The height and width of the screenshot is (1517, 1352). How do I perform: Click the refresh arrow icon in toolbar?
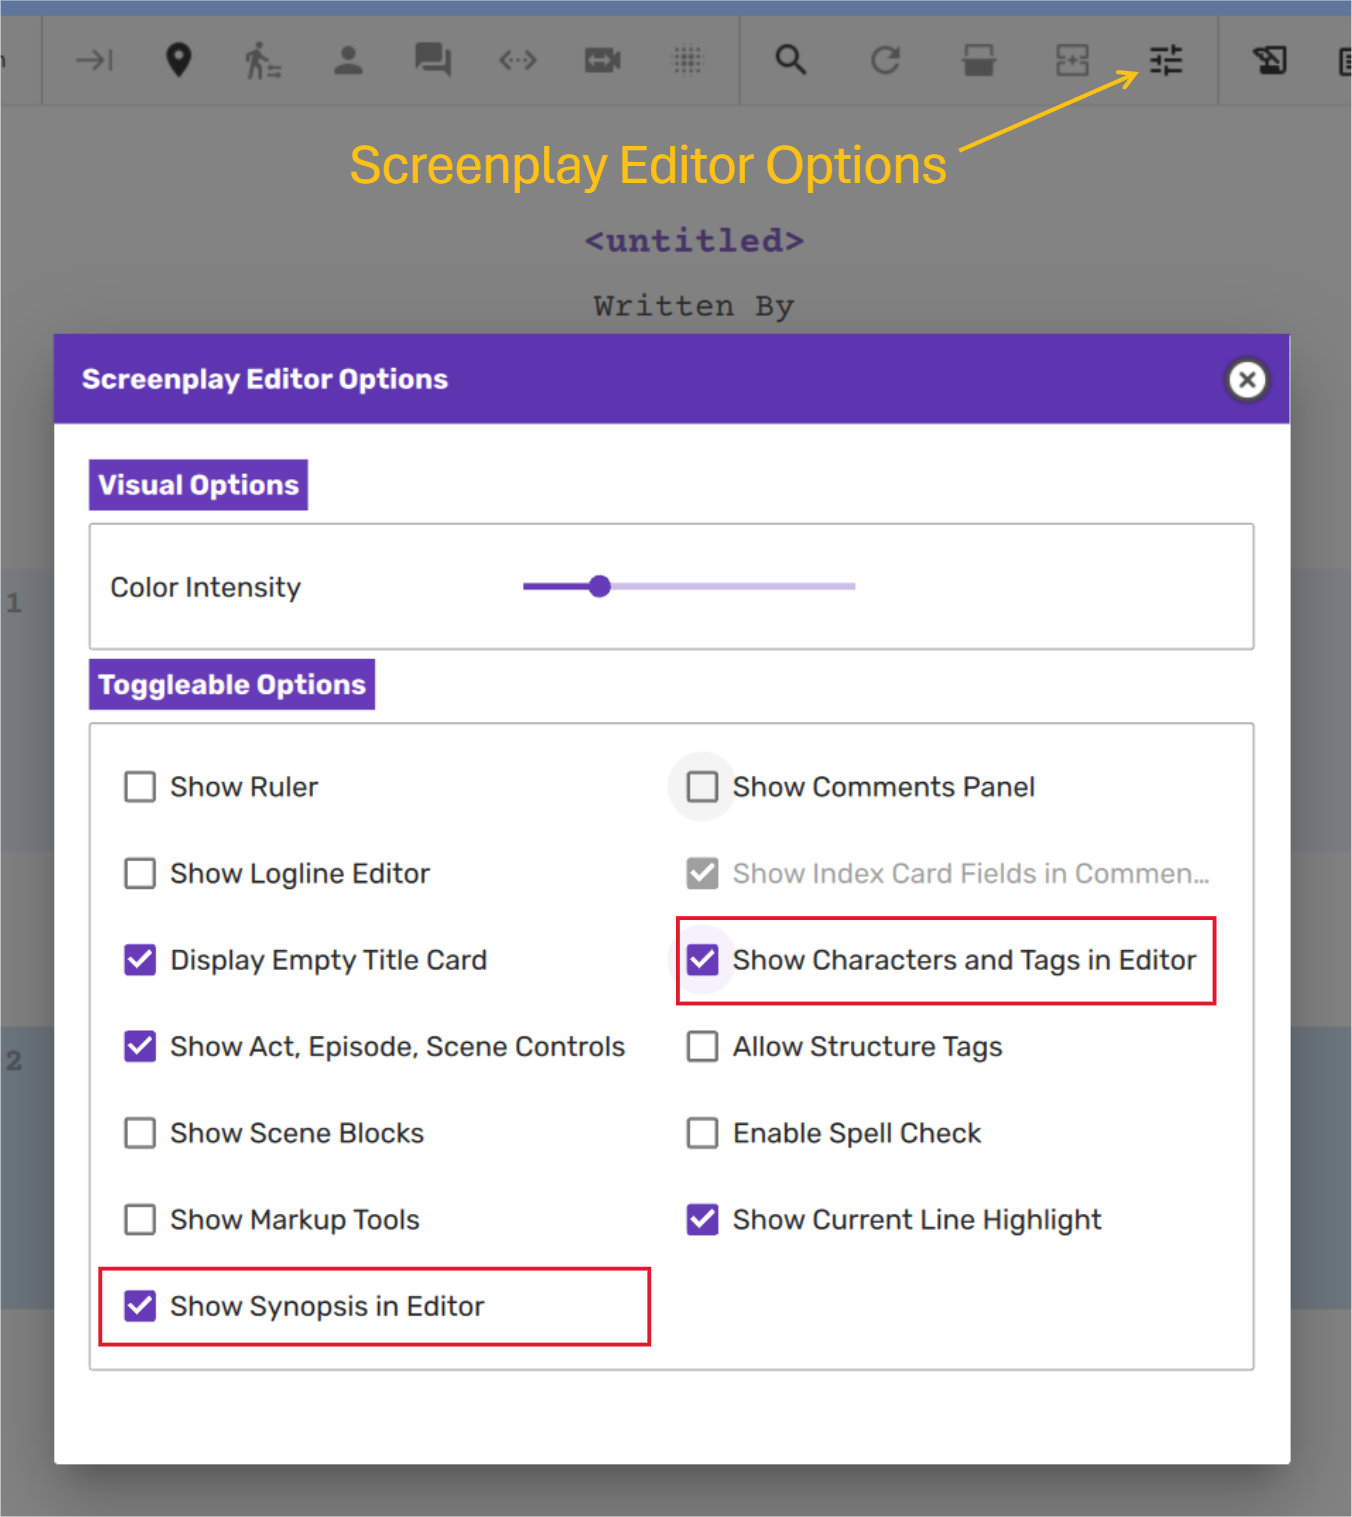pos(885,60)
